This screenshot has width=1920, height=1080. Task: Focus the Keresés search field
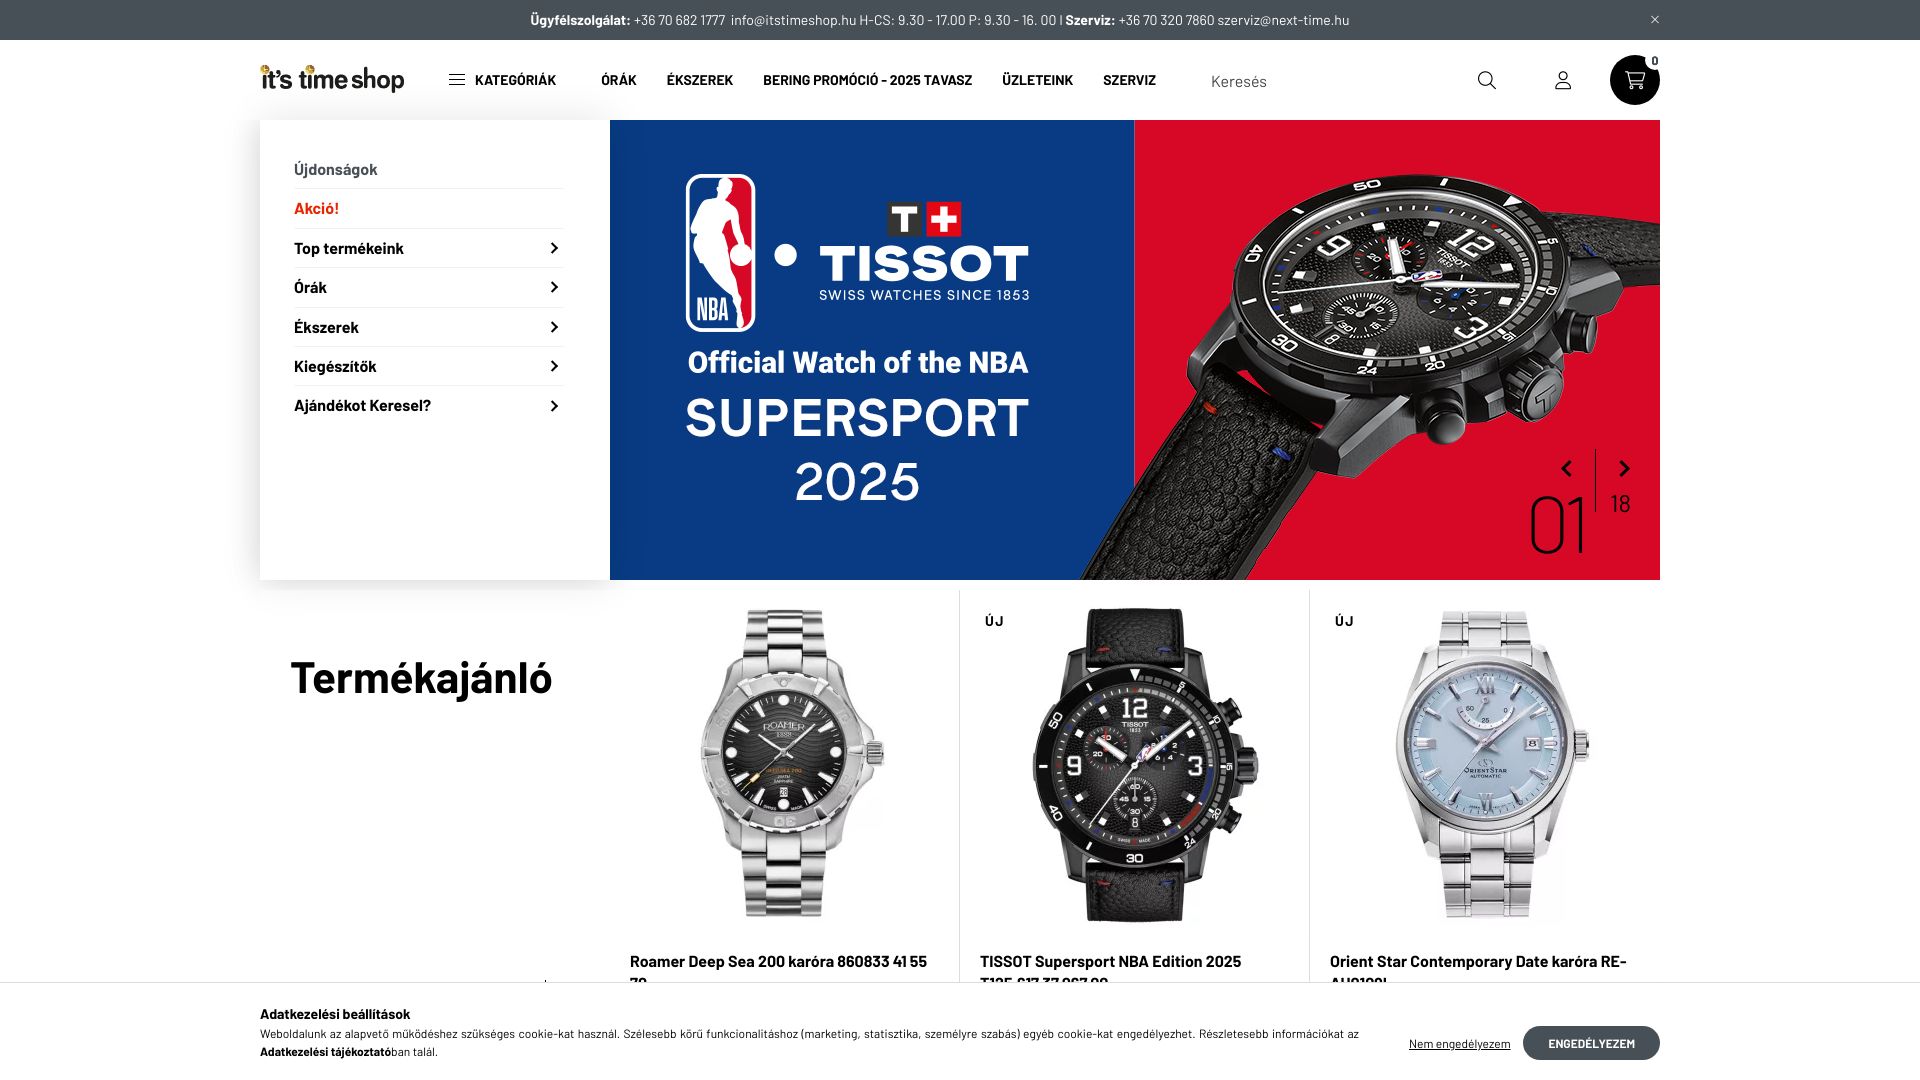[1335, 81]
